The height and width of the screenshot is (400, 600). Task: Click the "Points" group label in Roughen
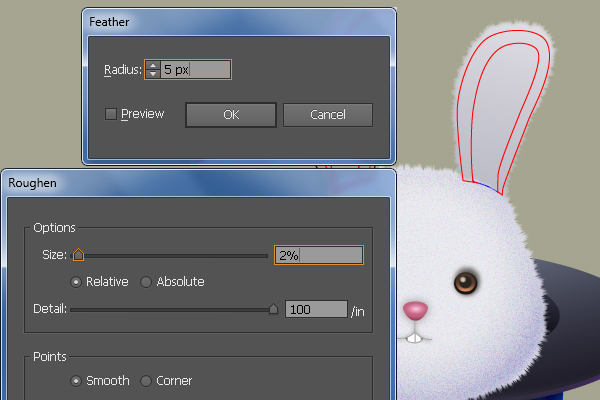(50, 357)
